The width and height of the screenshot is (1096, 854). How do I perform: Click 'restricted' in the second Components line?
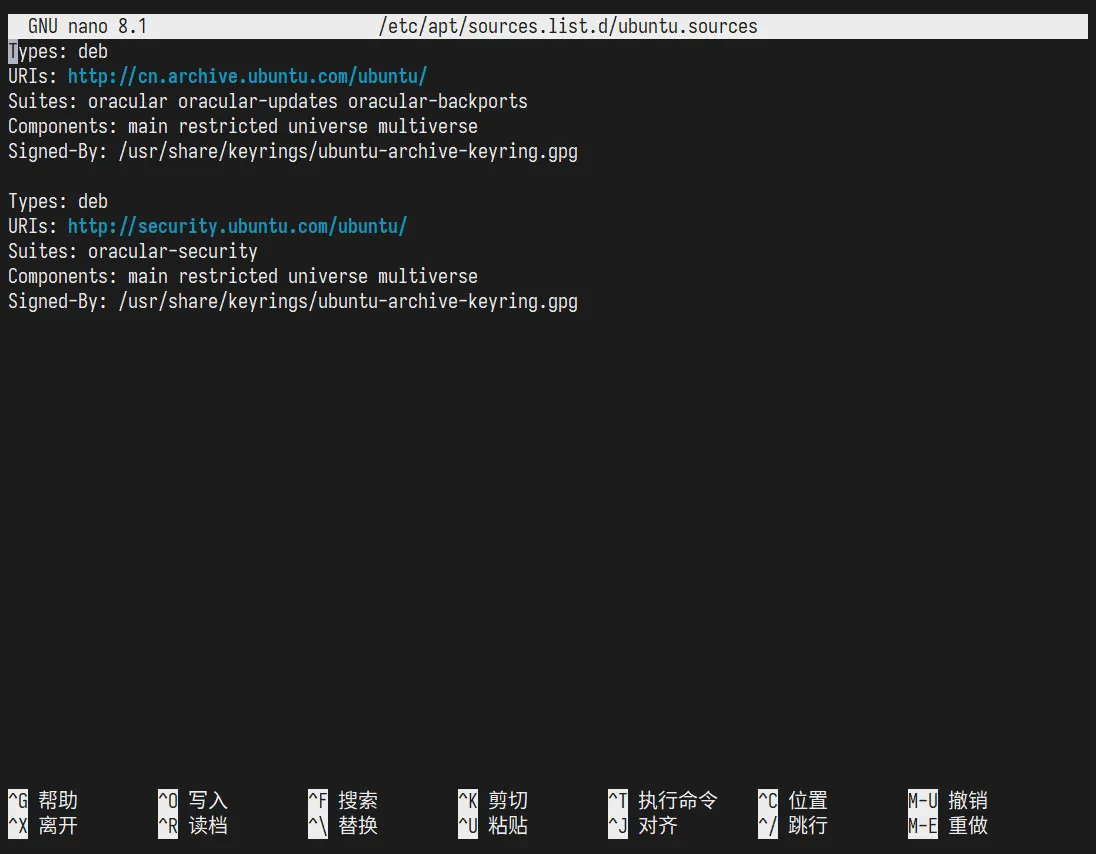click(x=228, y=277)
